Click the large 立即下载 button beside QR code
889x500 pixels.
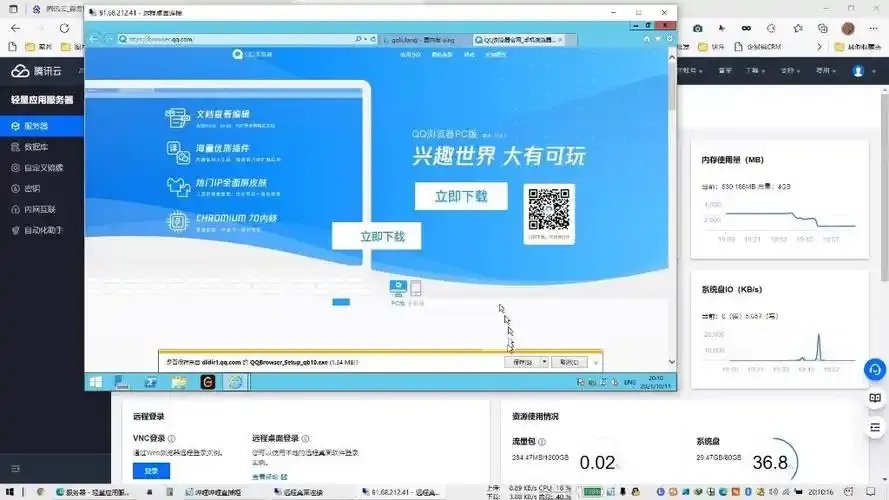(x=461, y=196)
